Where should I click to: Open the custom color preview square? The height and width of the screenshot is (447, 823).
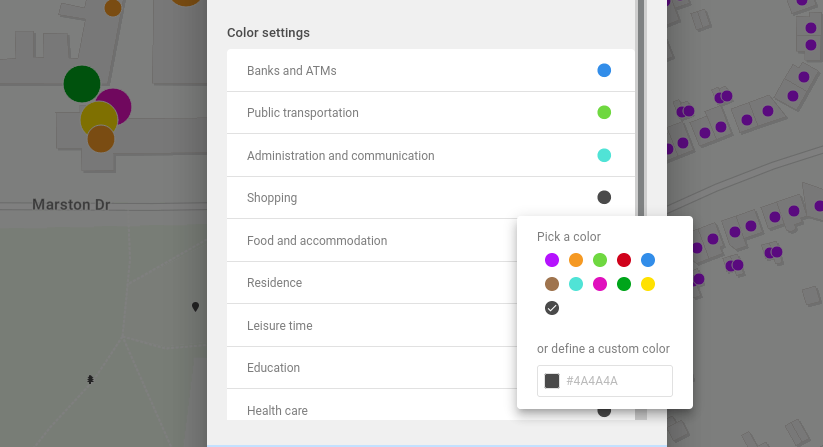coord(552,381)
